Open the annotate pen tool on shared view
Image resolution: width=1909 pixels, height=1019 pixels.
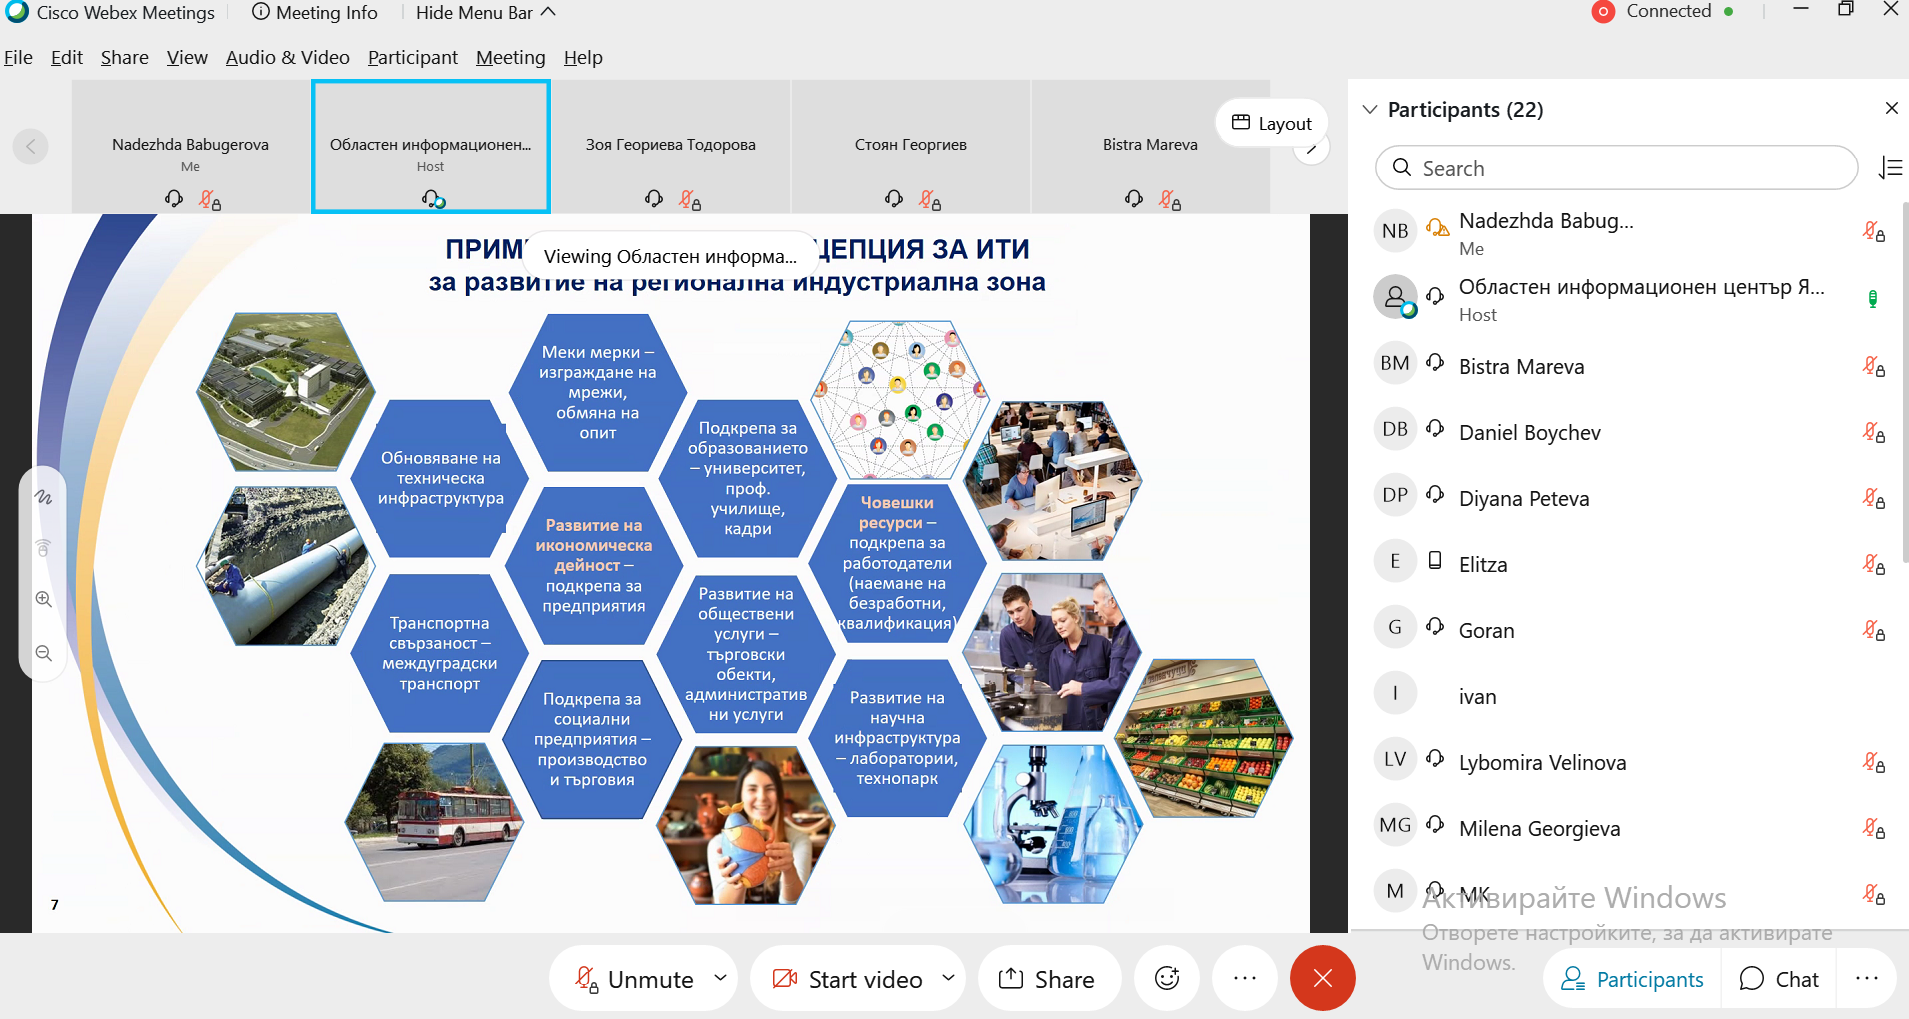(x=43, y=496)
